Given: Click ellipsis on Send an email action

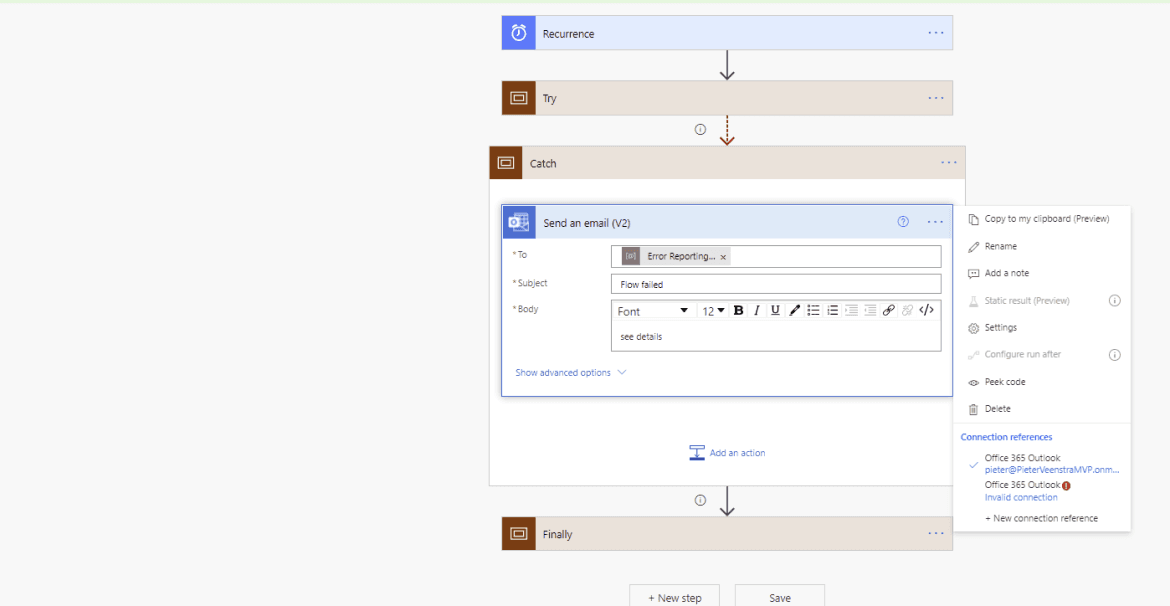Looking at the screenshot, I should (935, 222).
